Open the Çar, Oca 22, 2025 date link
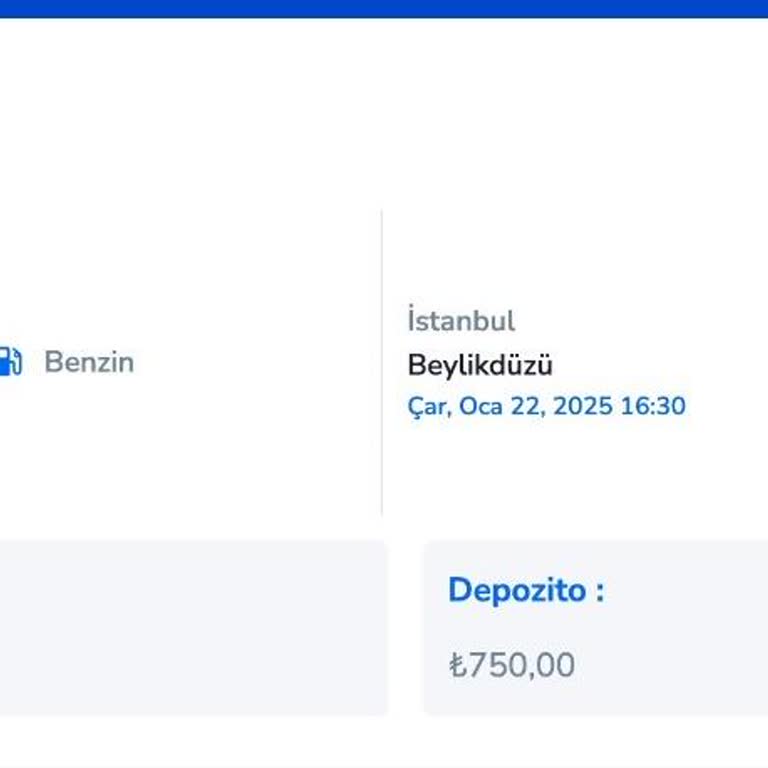 [546, 406]
